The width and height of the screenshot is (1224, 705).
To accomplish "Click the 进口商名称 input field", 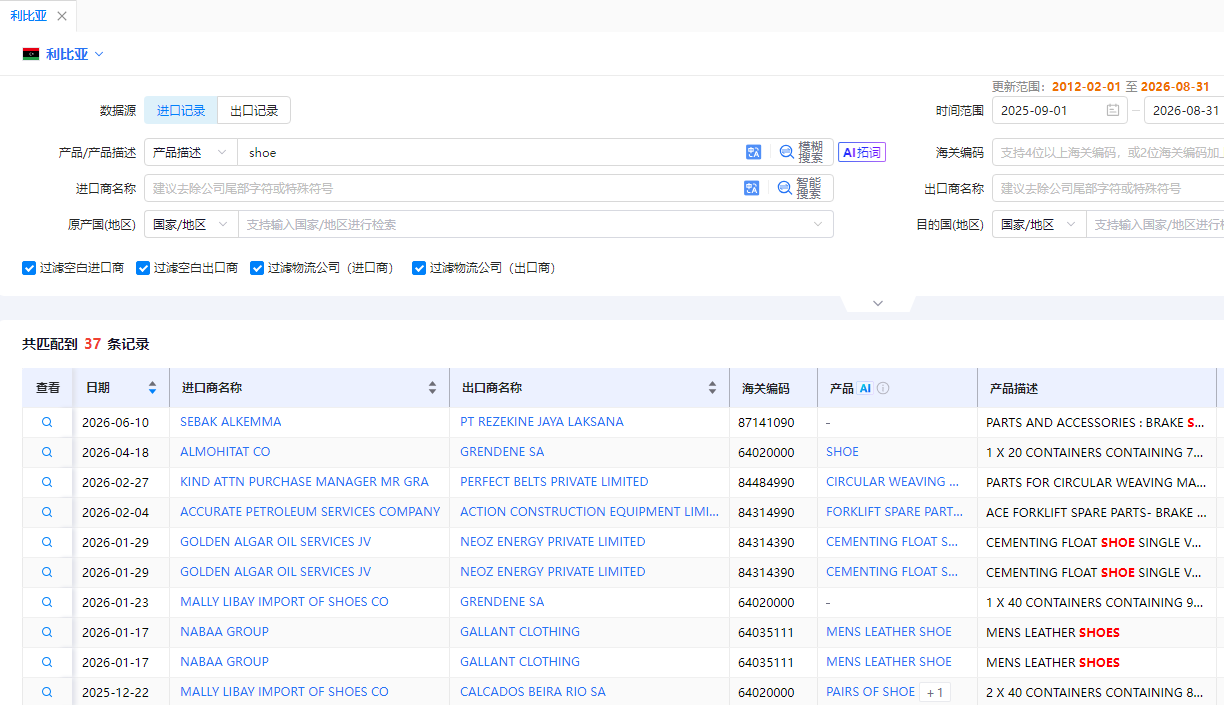I will pyautogui.click(x=441, y=188).
